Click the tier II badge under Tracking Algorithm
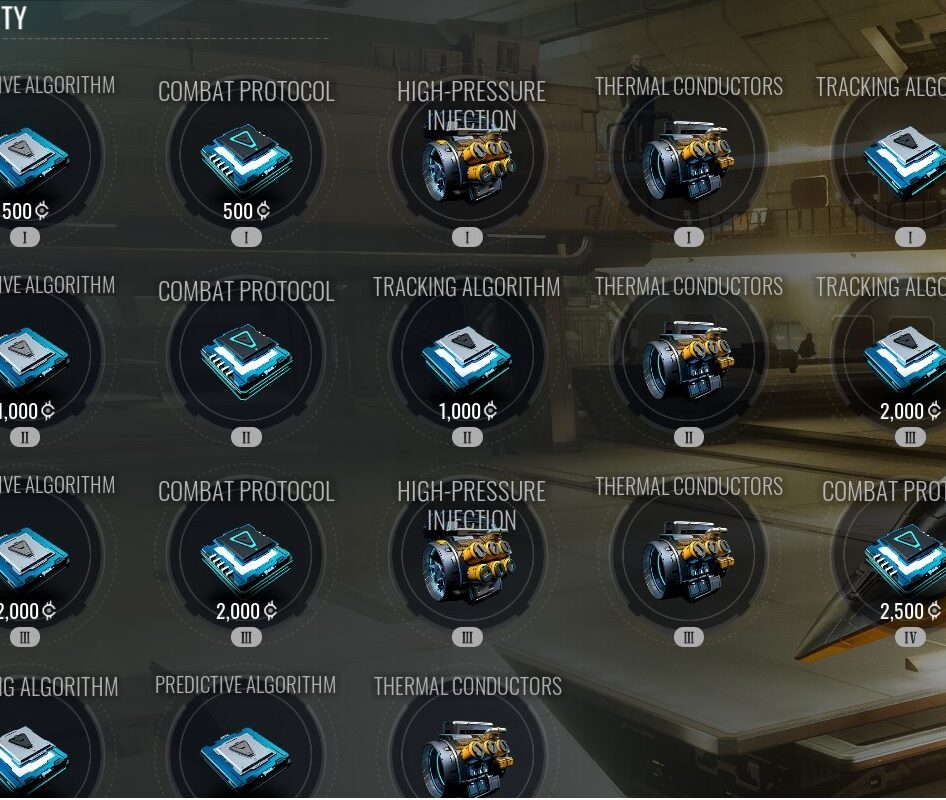This screenshot has height=800, width=946. tap(468, 437)
